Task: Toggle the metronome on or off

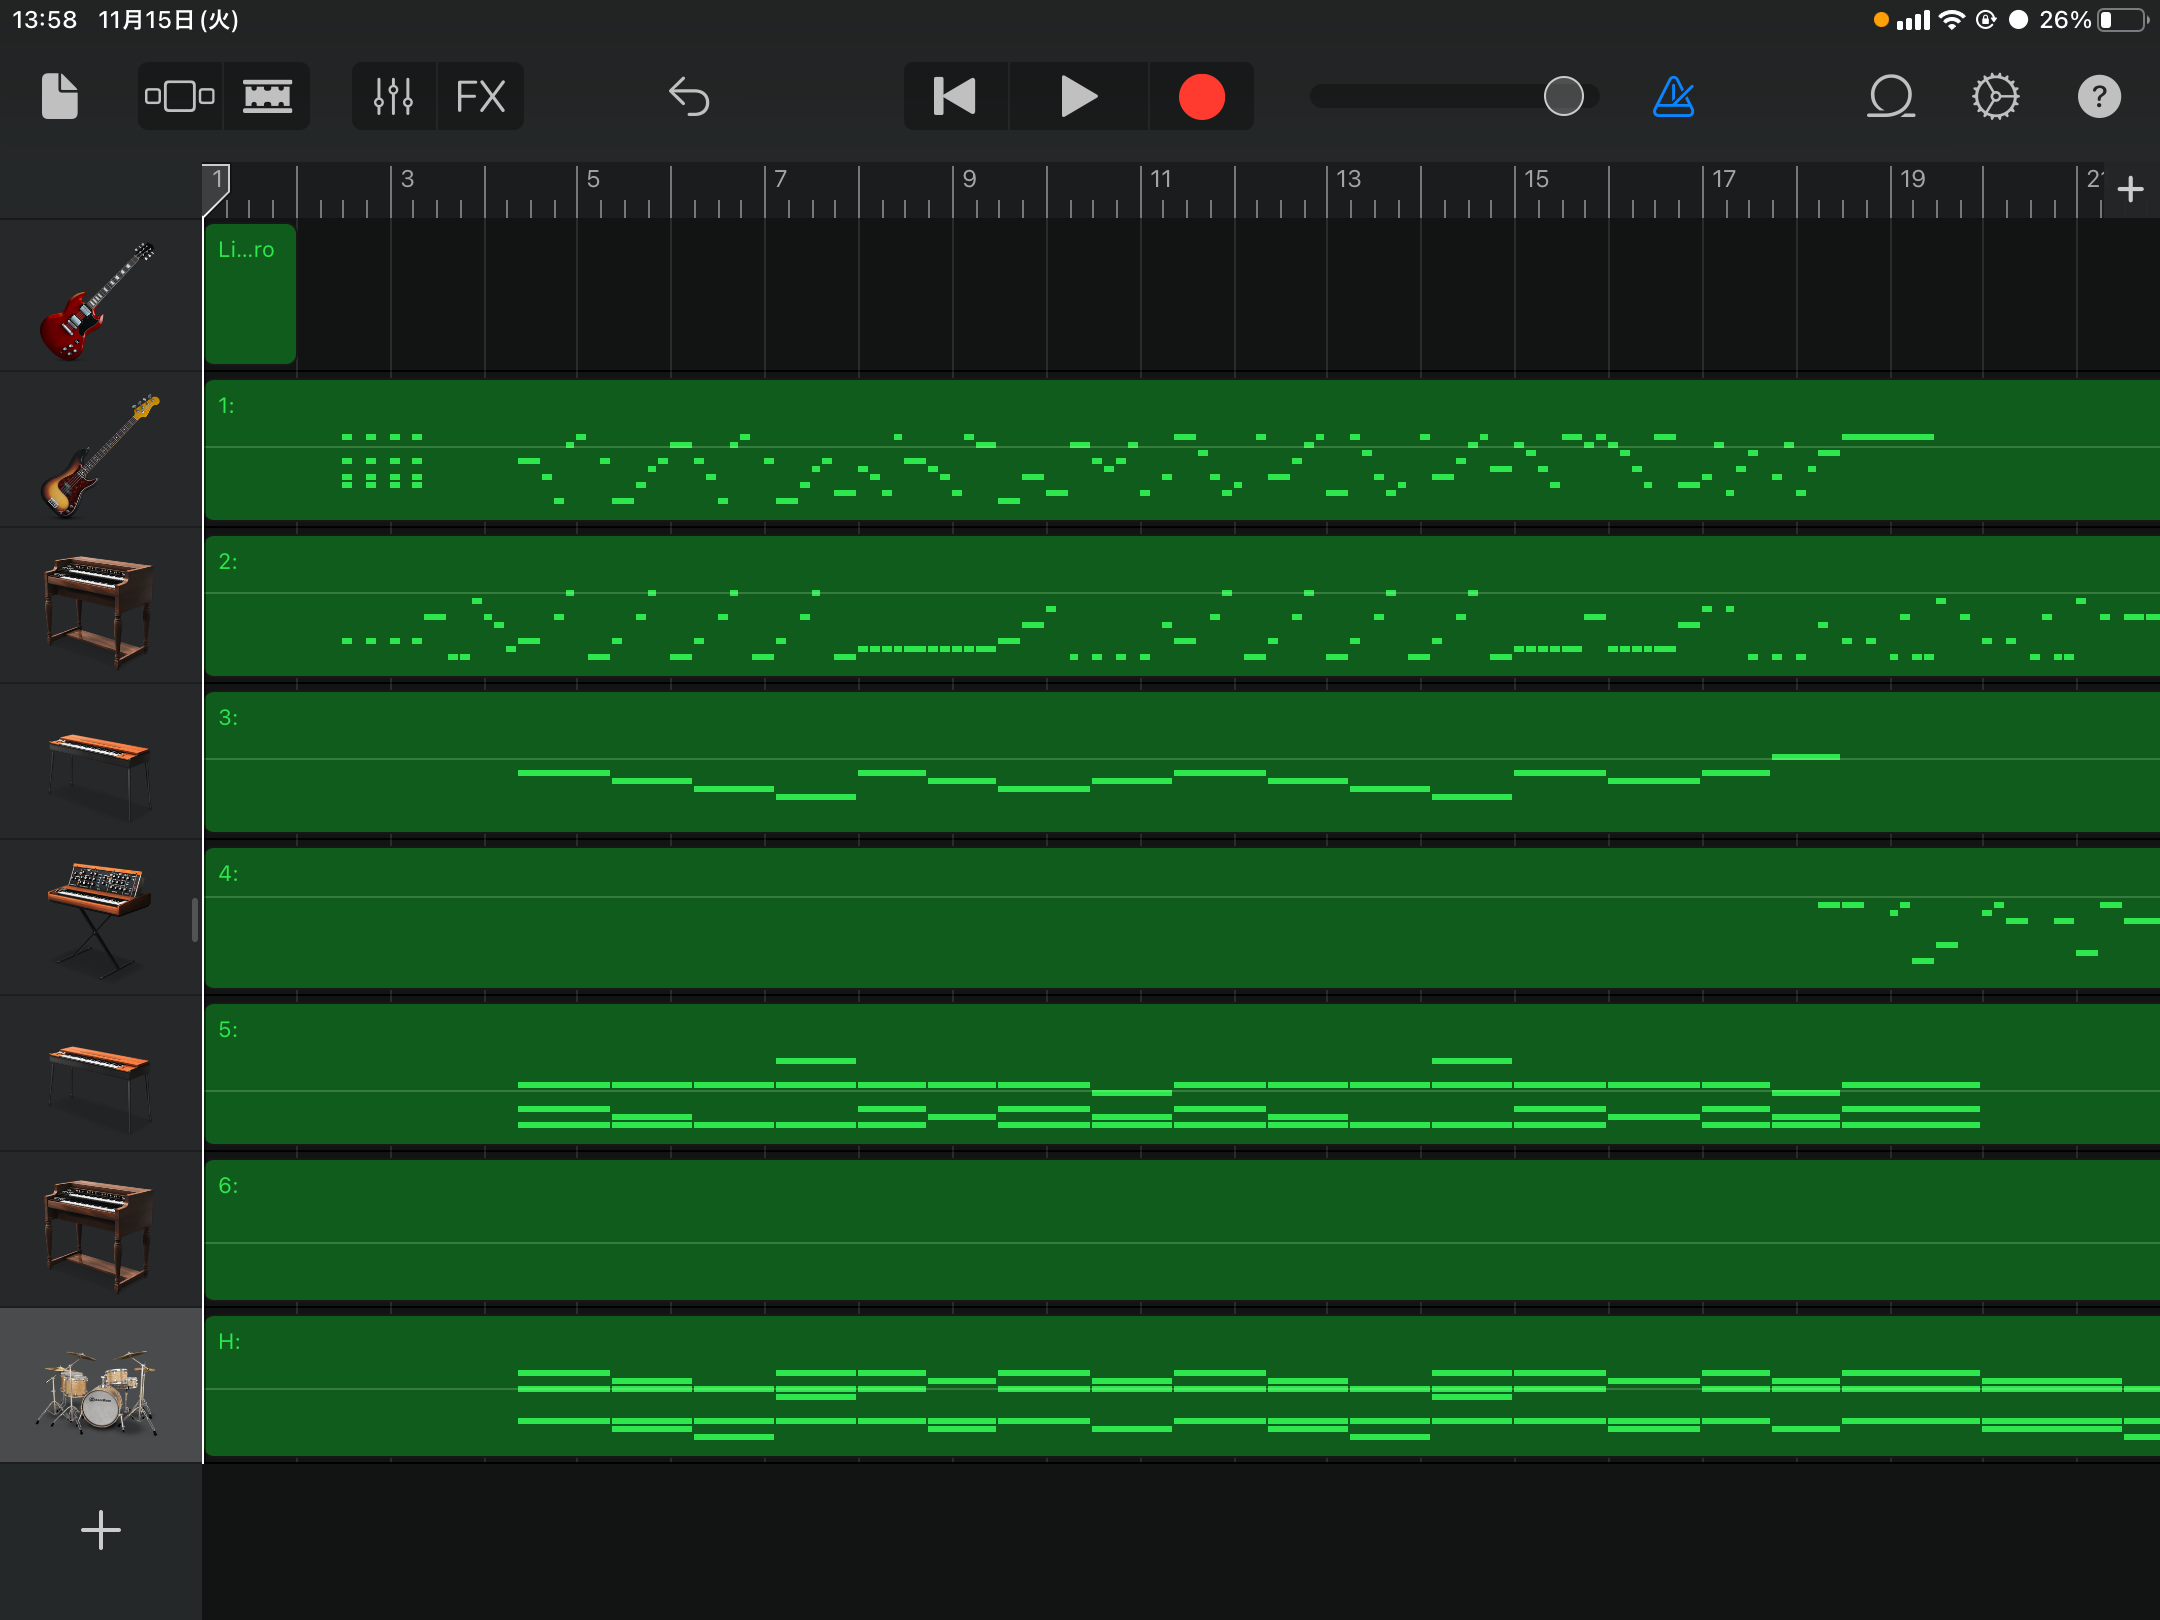Action: pyautogui.click(x=1672, y=96)
